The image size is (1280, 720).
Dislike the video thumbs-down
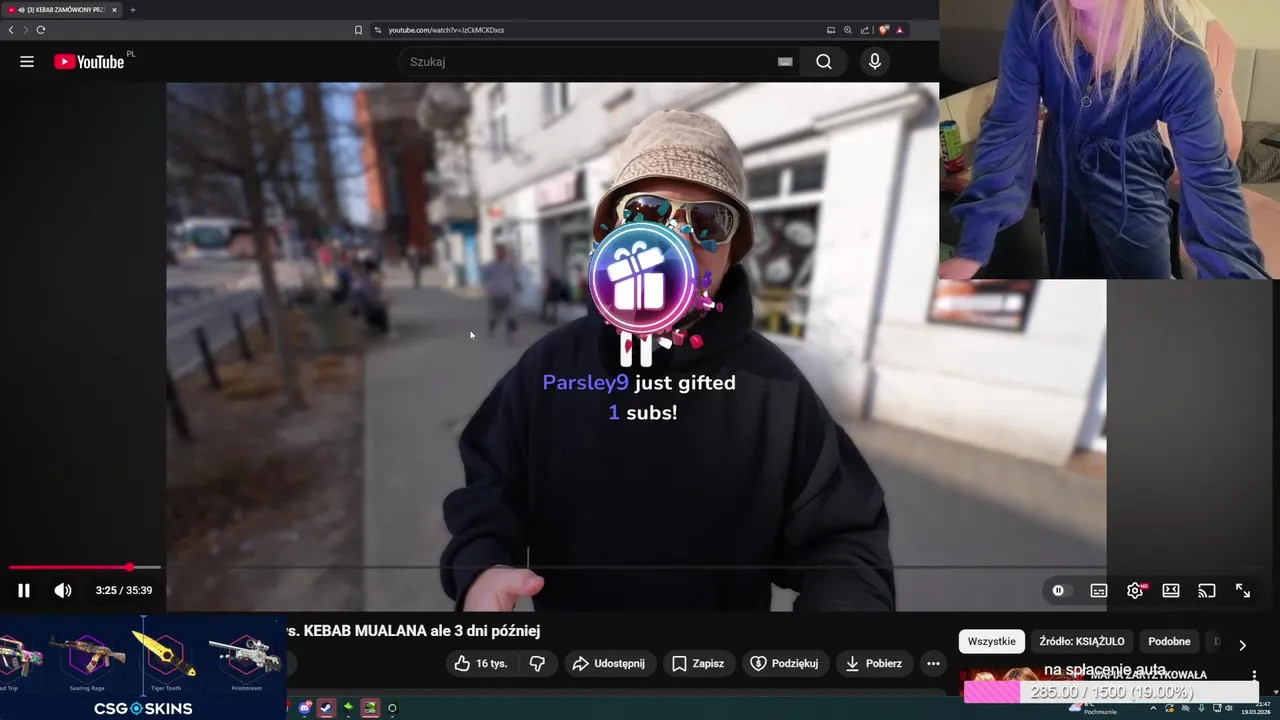click(x=537, y=663)
